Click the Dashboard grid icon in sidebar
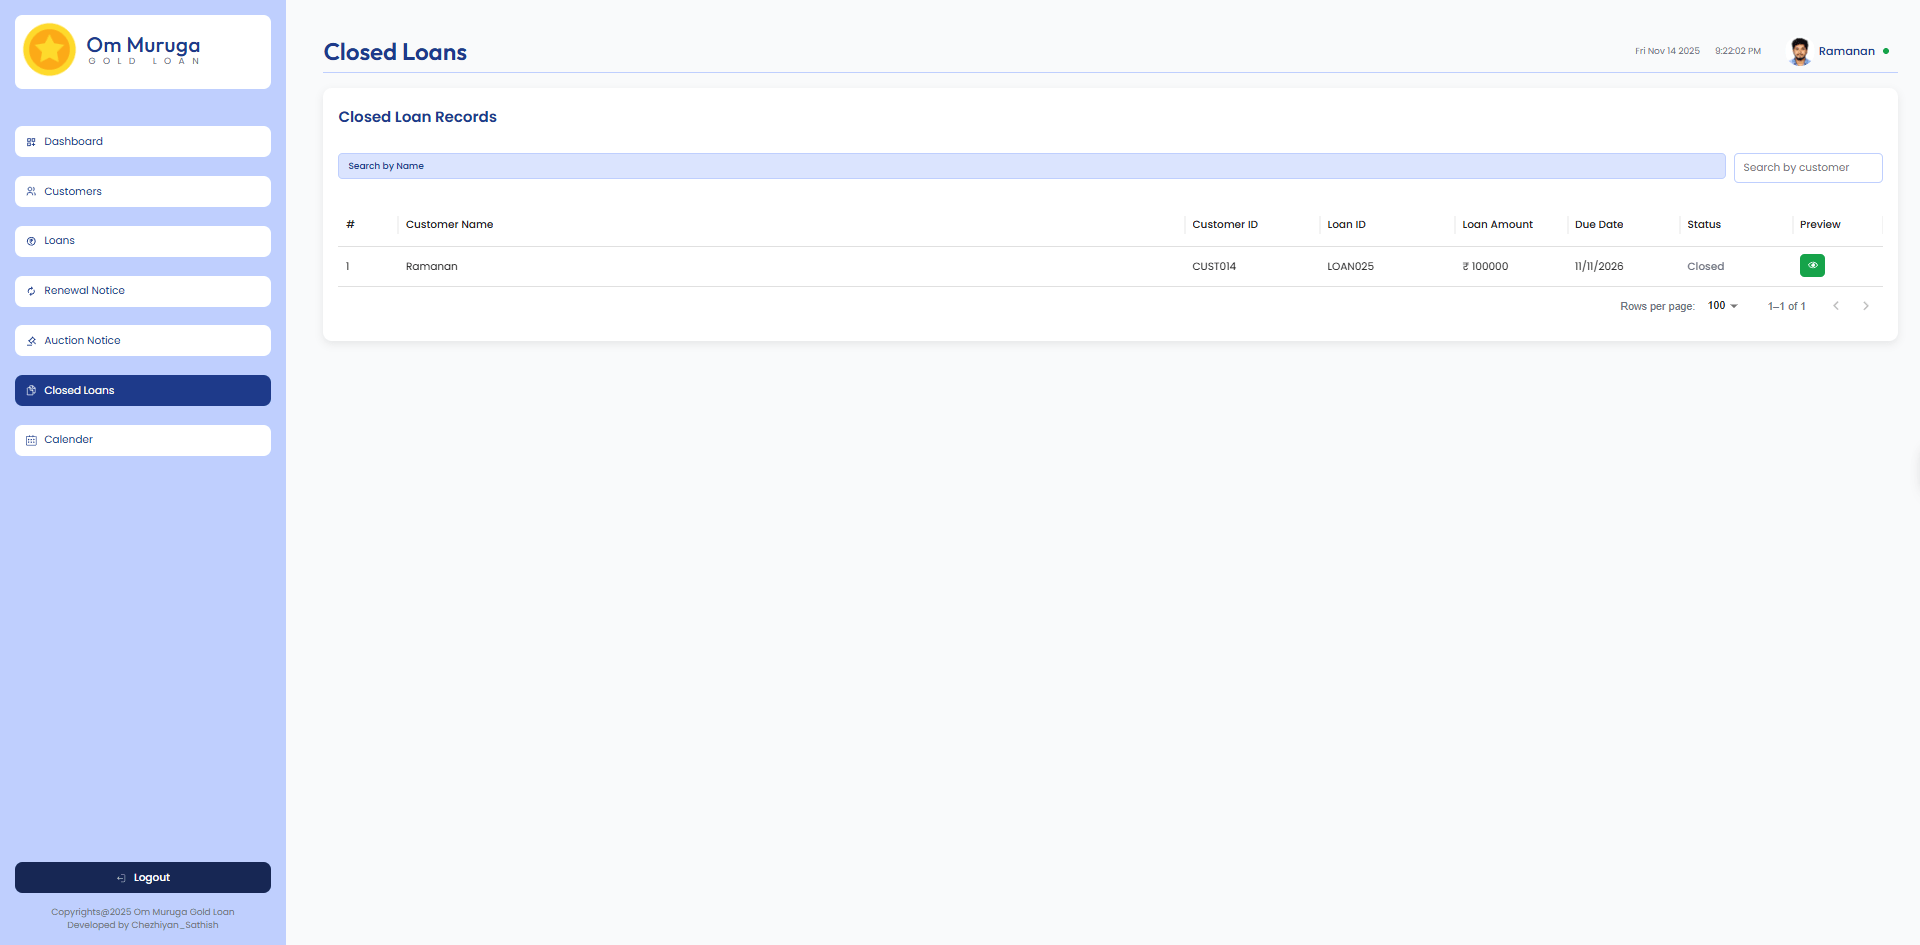 [31, 142]
